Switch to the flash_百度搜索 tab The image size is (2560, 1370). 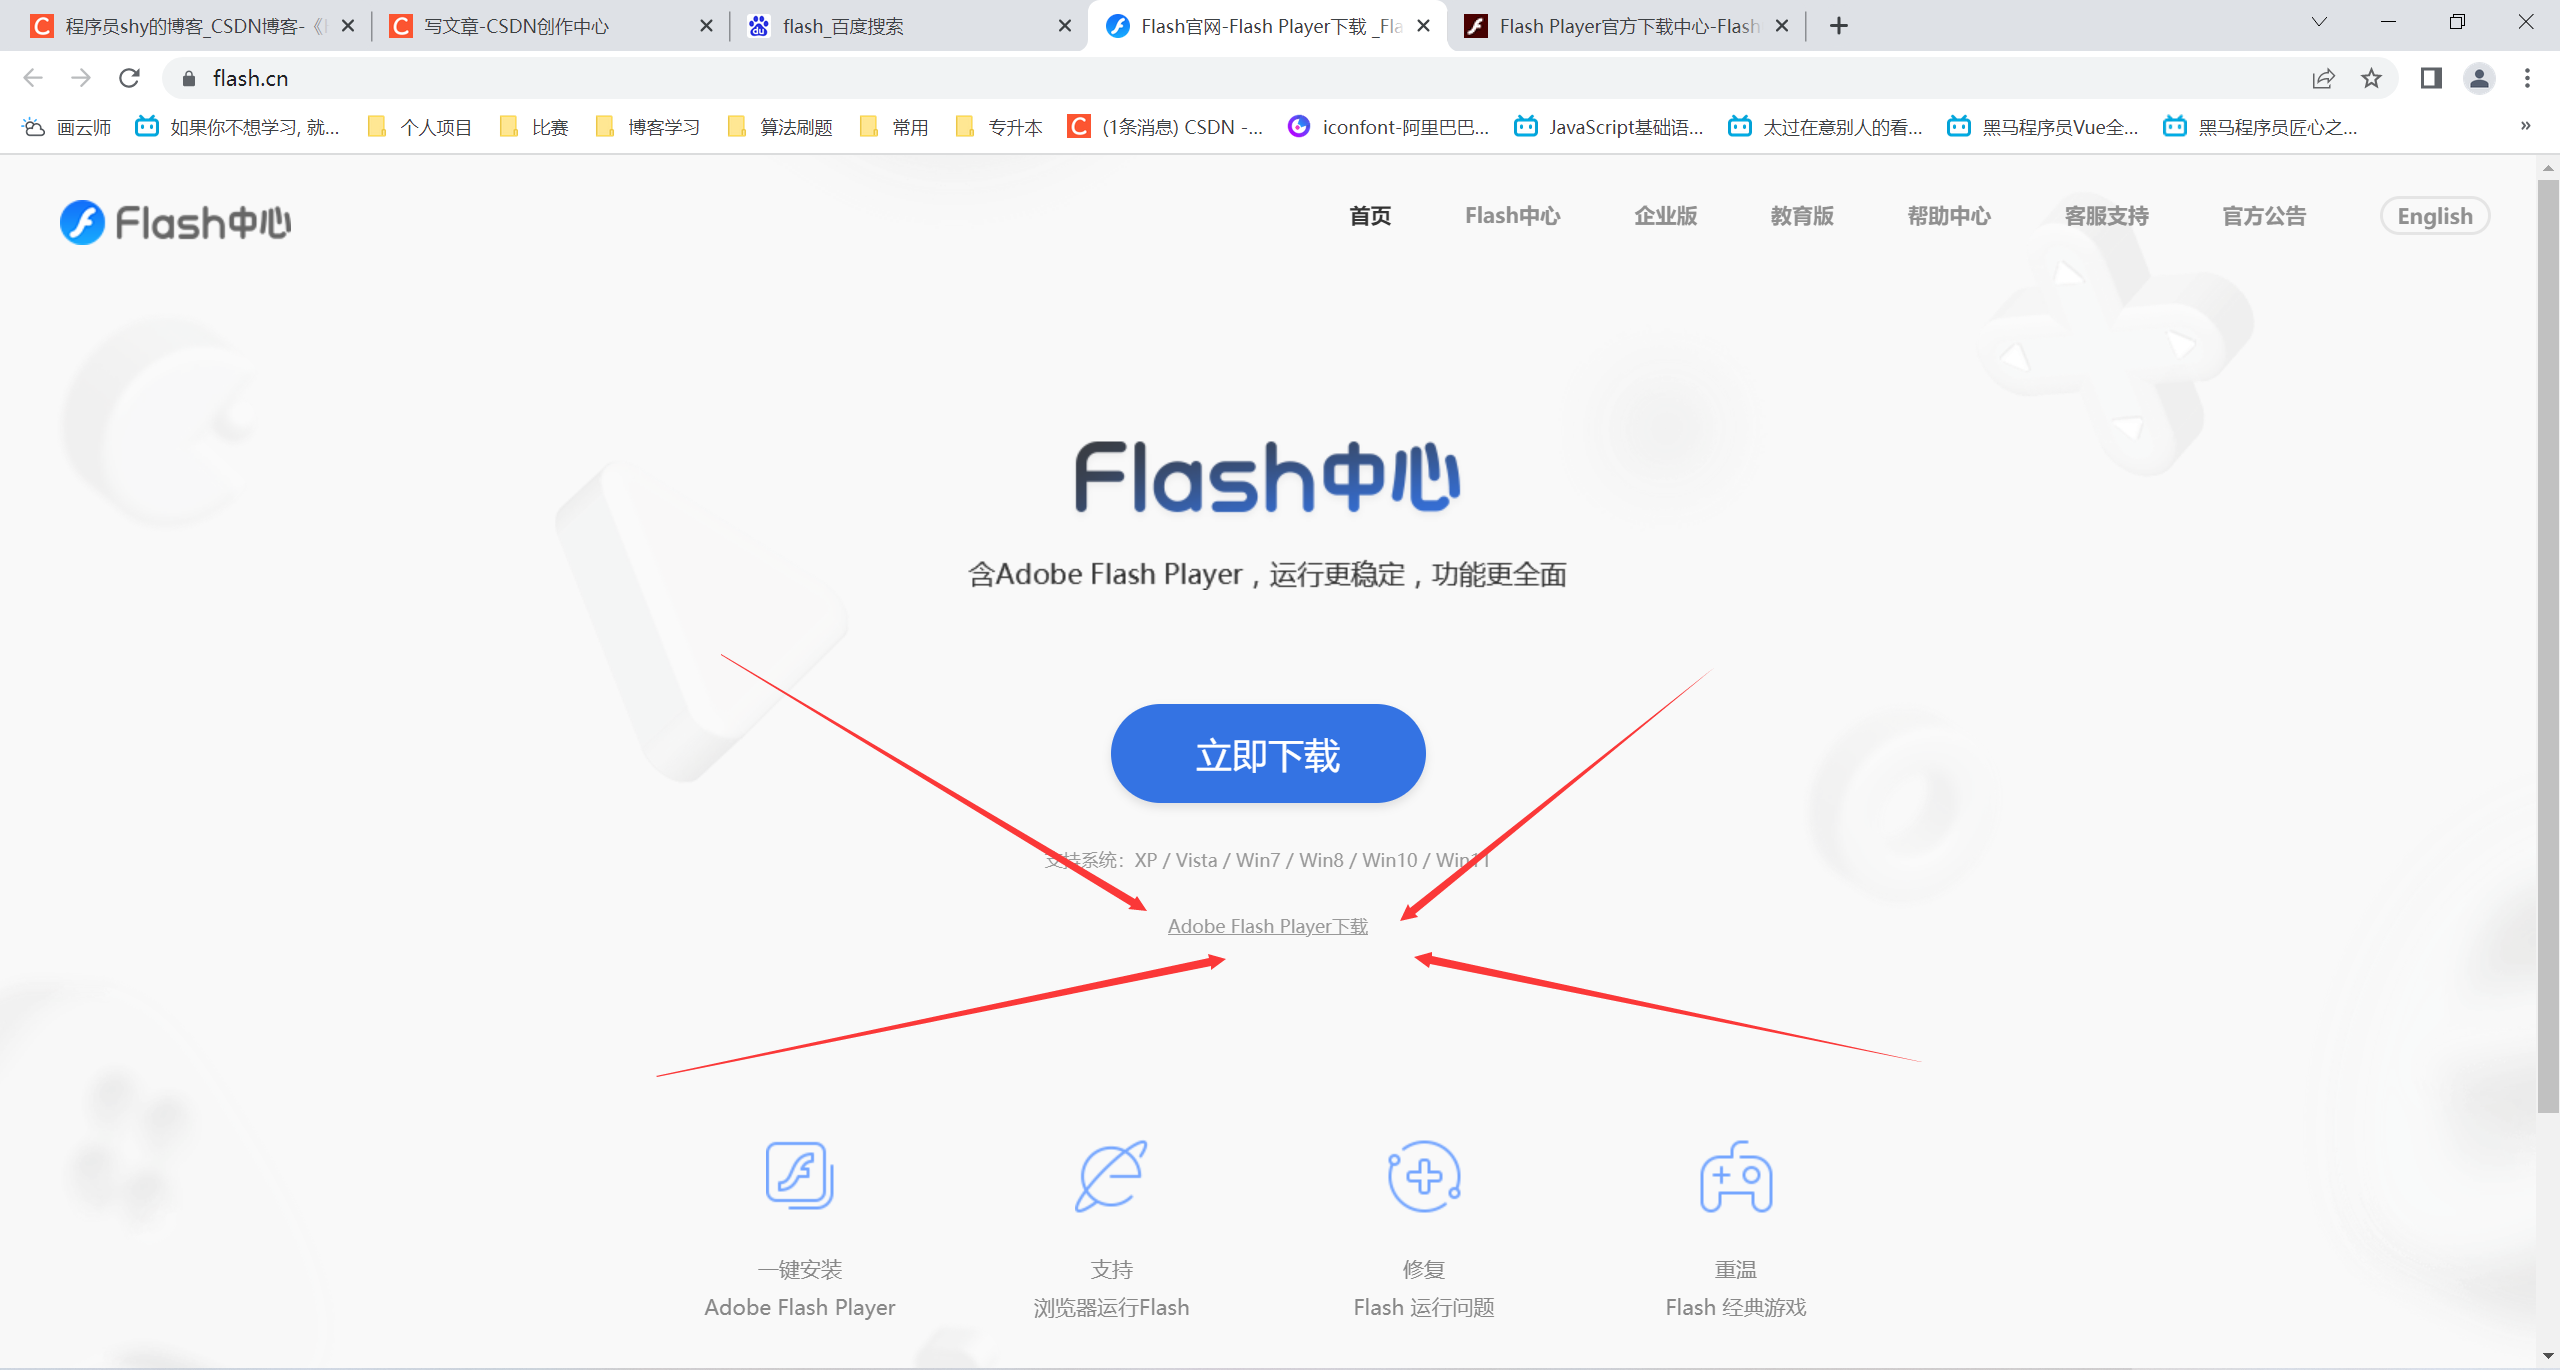coord(908,26)
